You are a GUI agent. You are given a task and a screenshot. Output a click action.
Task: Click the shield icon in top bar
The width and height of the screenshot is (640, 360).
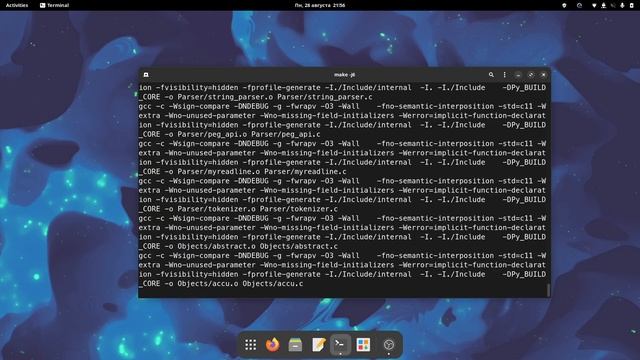pos(564,5)
